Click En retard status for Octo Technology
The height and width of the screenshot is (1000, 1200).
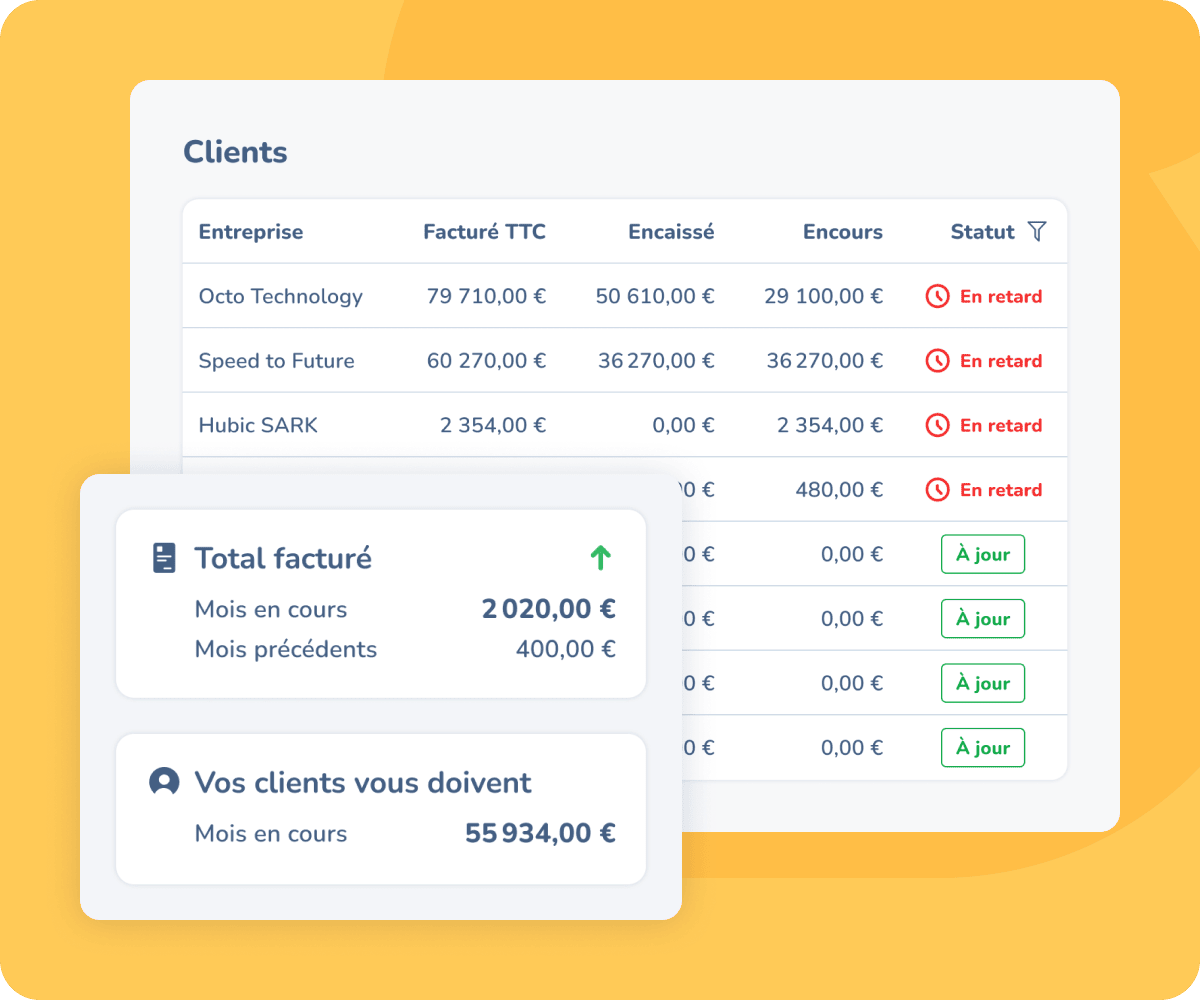point(1001,296)
